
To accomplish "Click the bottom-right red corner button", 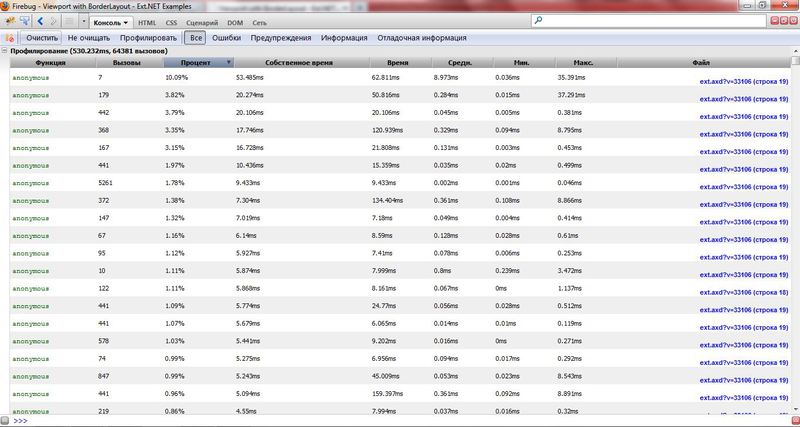I will (x=794, y=420).
